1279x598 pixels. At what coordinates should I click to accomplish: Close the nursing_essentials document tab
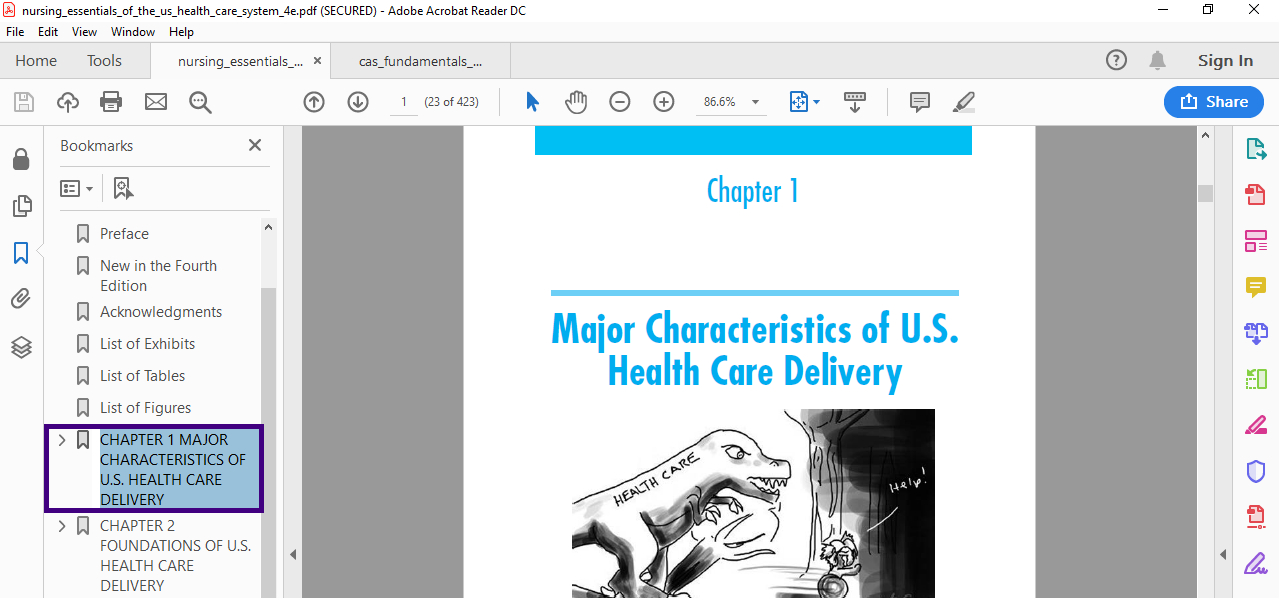click(x=318, y=61)
